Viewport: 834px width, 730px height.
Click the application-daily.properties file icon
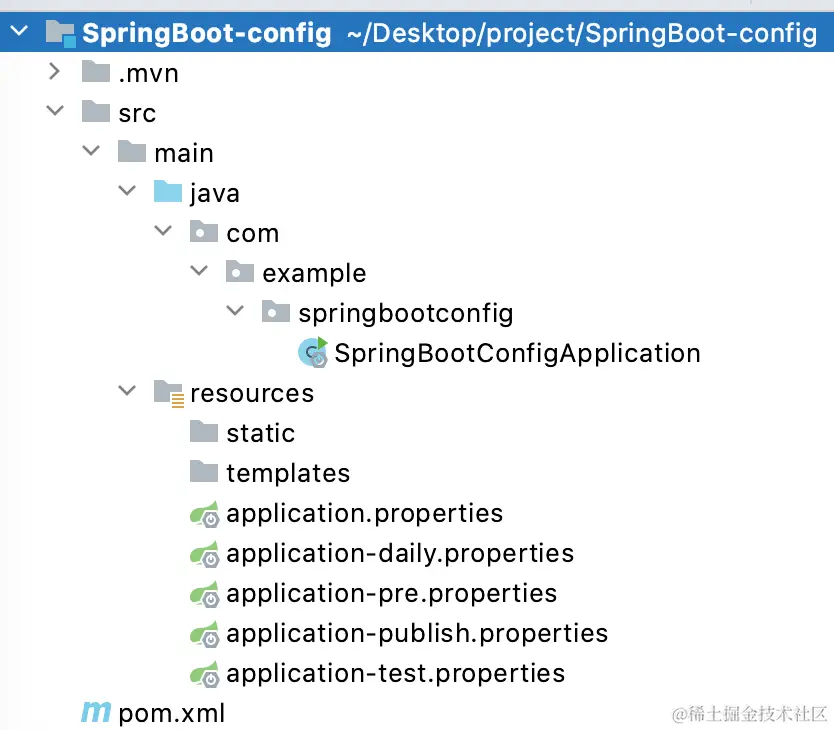tap(205, 554)
